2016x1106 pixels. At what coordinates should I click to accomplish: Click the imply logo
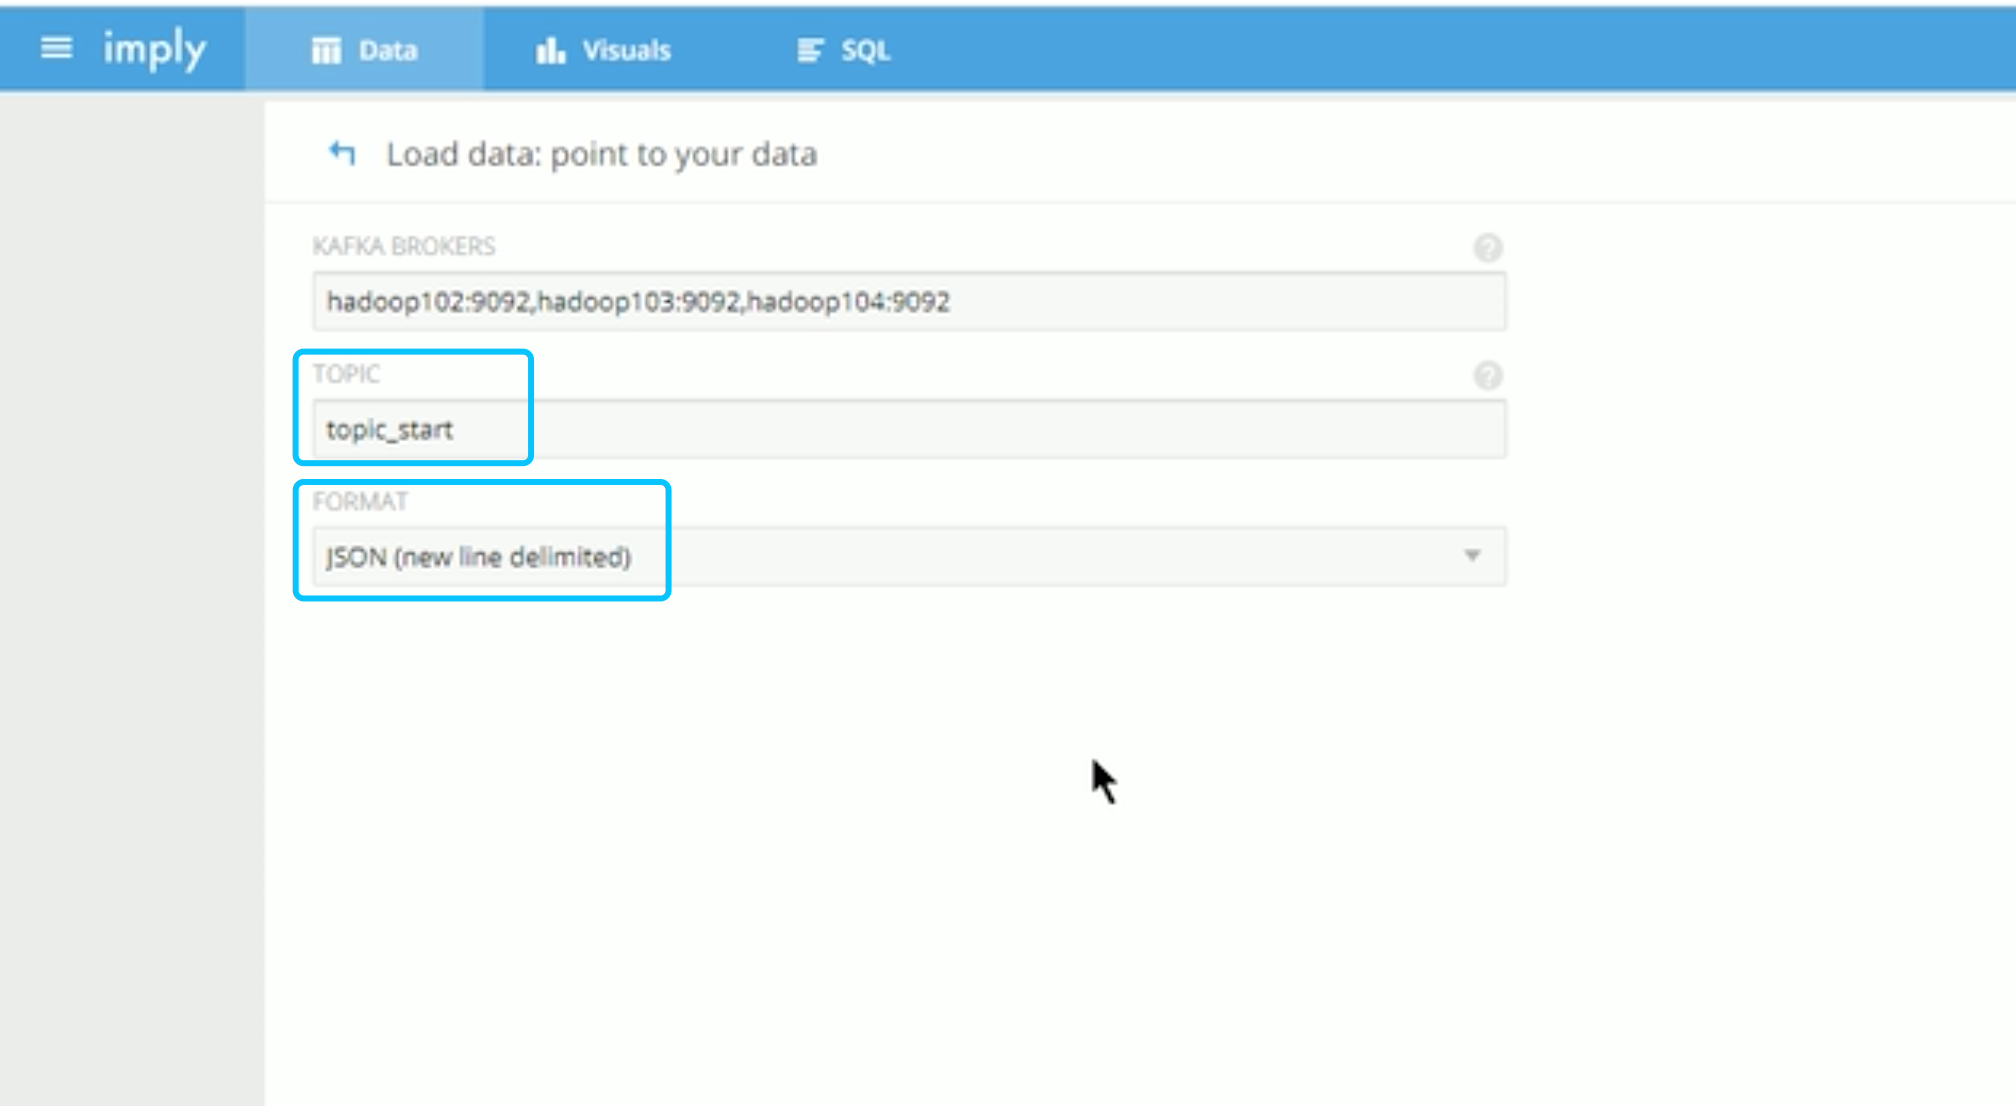pyautogui.click(x=154, y=48)
